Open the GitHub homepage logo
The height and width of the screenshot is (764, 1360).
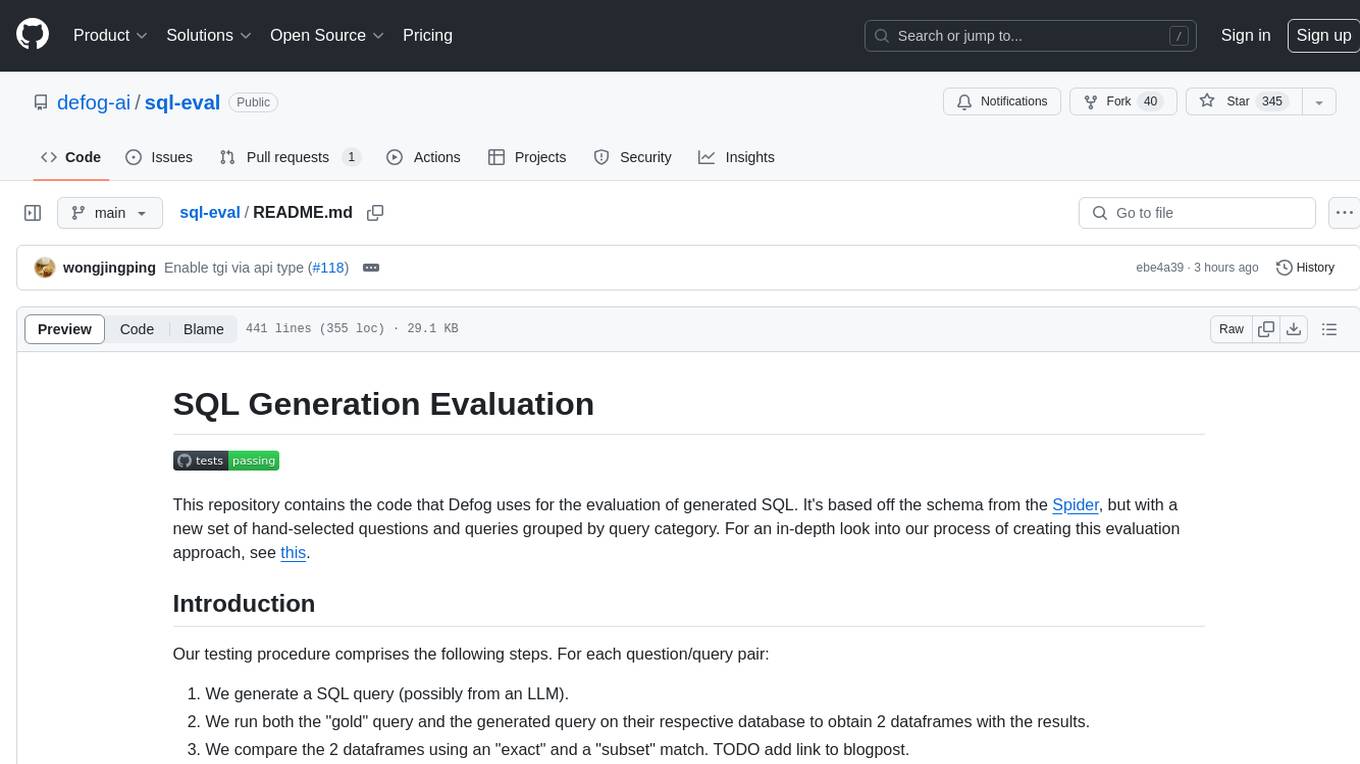point(32,35)
